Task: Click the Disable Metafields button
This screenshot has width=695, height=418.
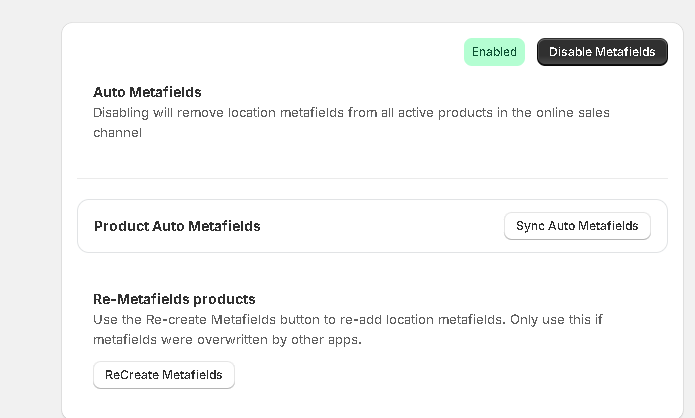Action: (x=602, y=52)
